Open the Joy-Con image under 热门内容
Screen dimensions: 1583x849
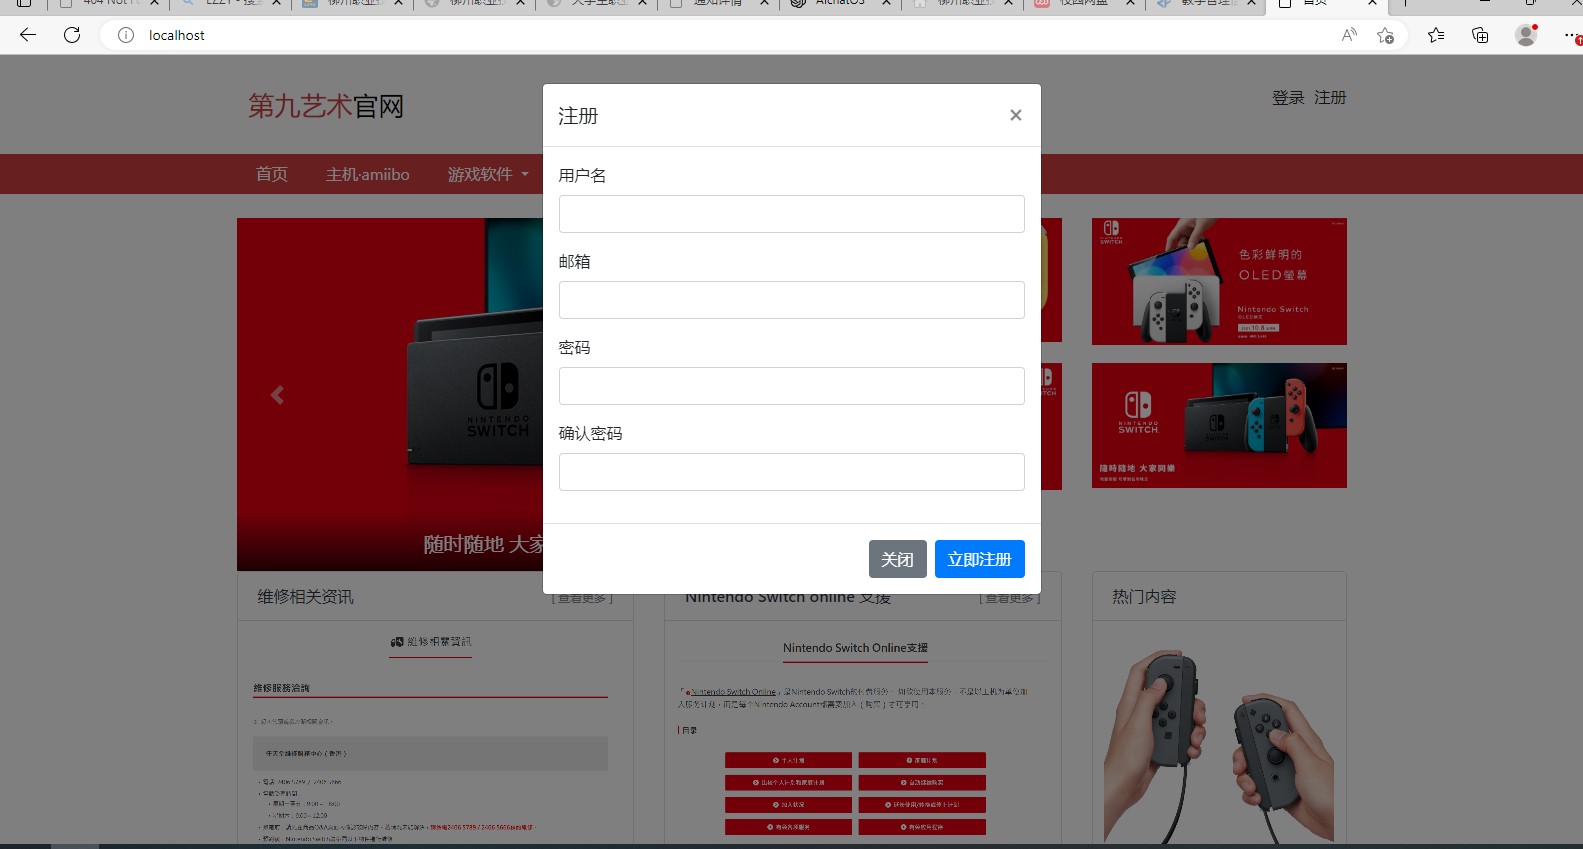pos(1219,743)
